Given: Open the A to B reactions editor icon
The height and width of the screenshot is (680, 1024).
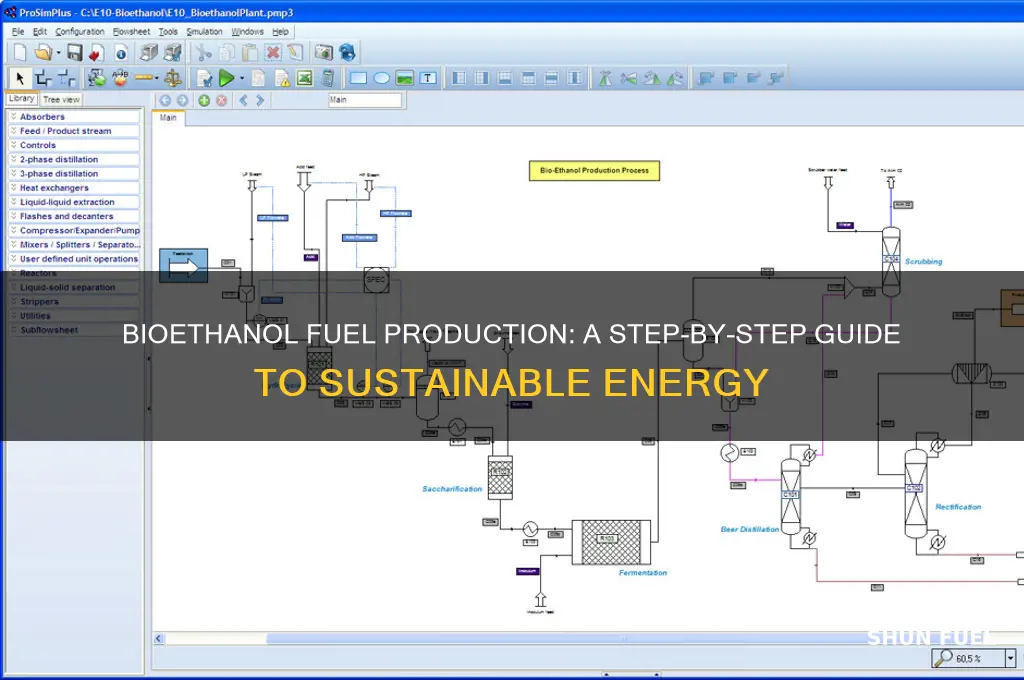Looking at the screenshot, I should pyautogui.click(x=120, y=78).
